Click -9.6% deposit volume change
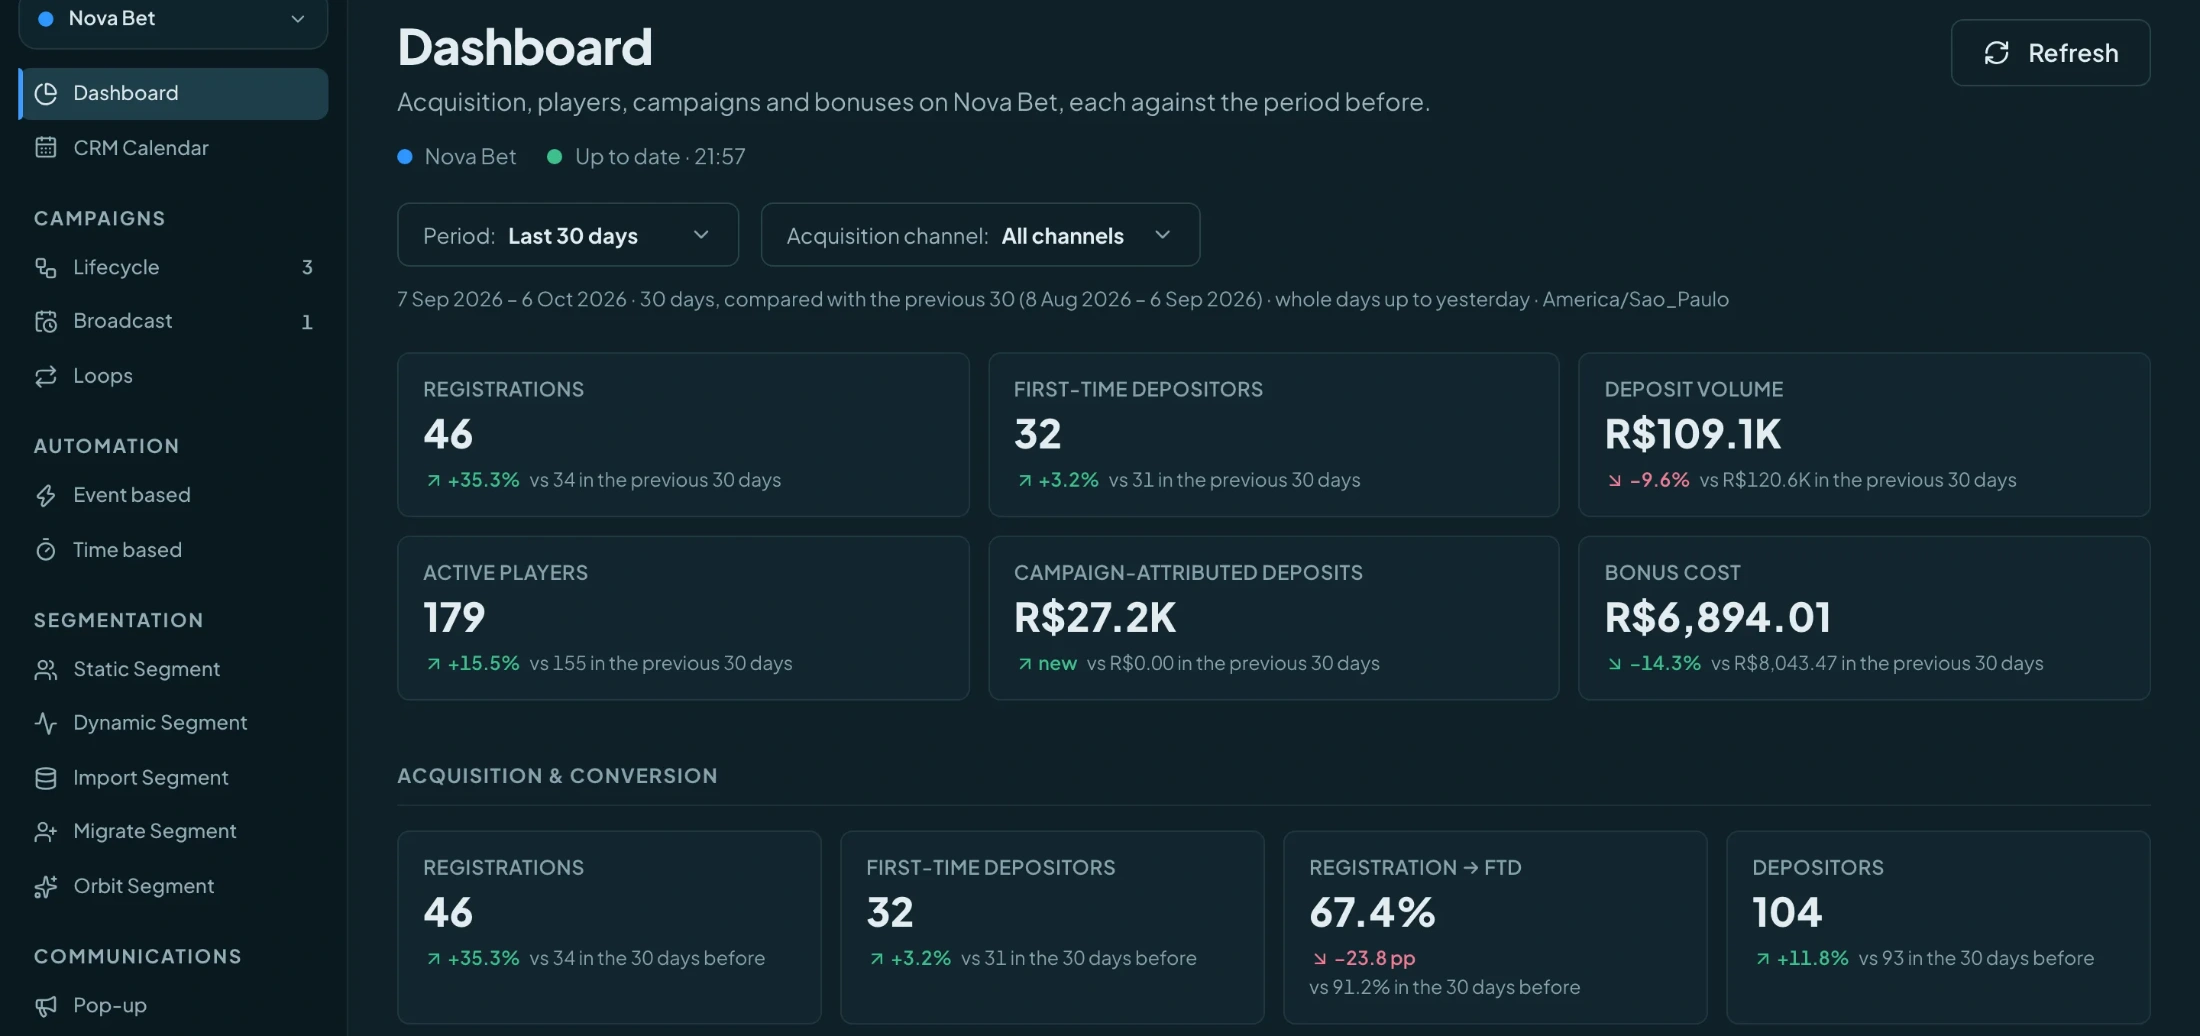 pyautogui.click(x=1648, y=480)
